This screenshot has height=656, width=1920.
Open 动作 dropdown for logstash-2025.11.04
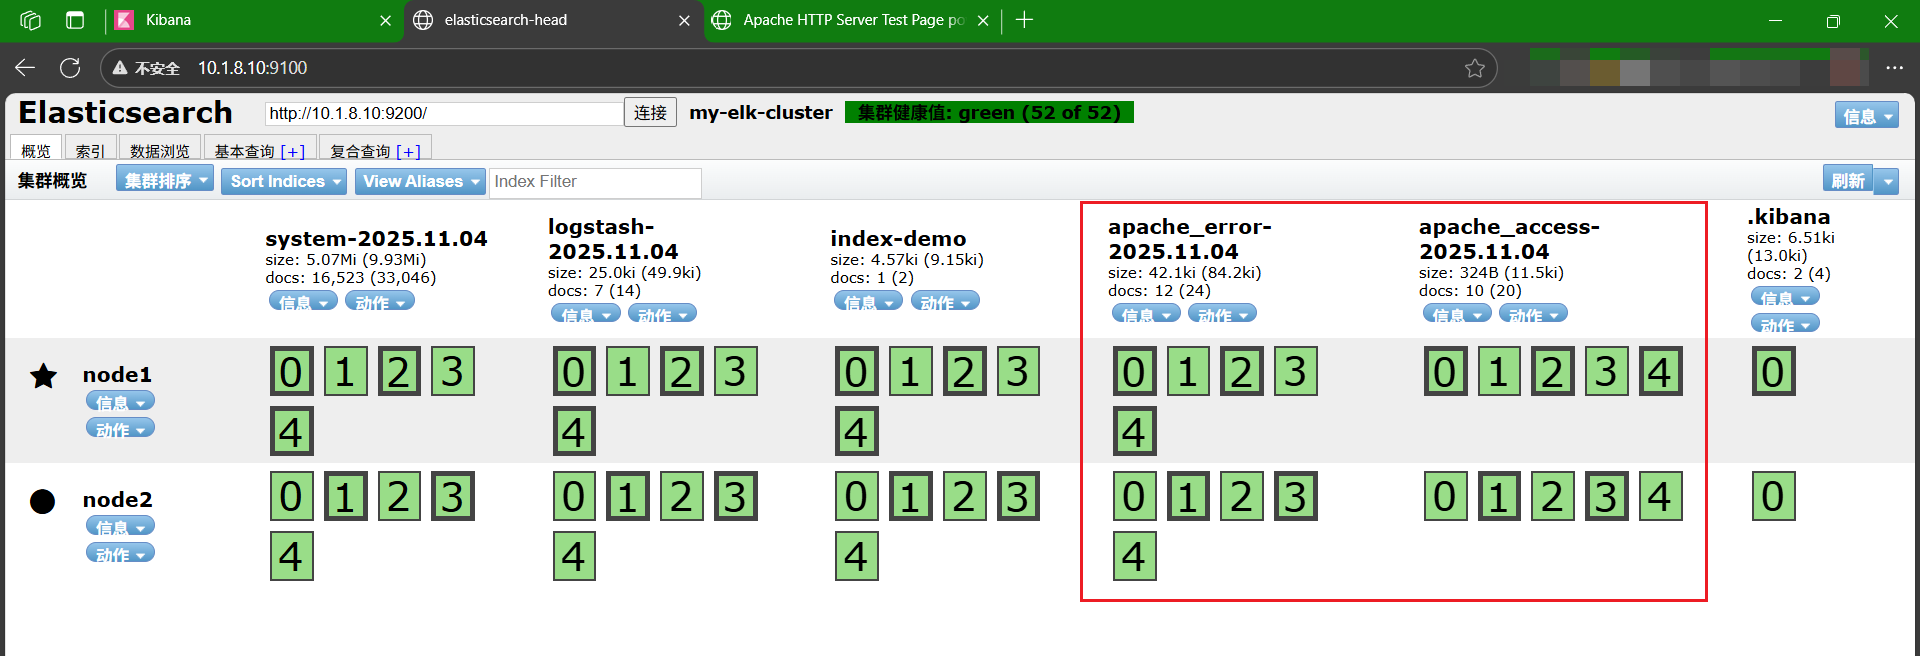point(662,314)
